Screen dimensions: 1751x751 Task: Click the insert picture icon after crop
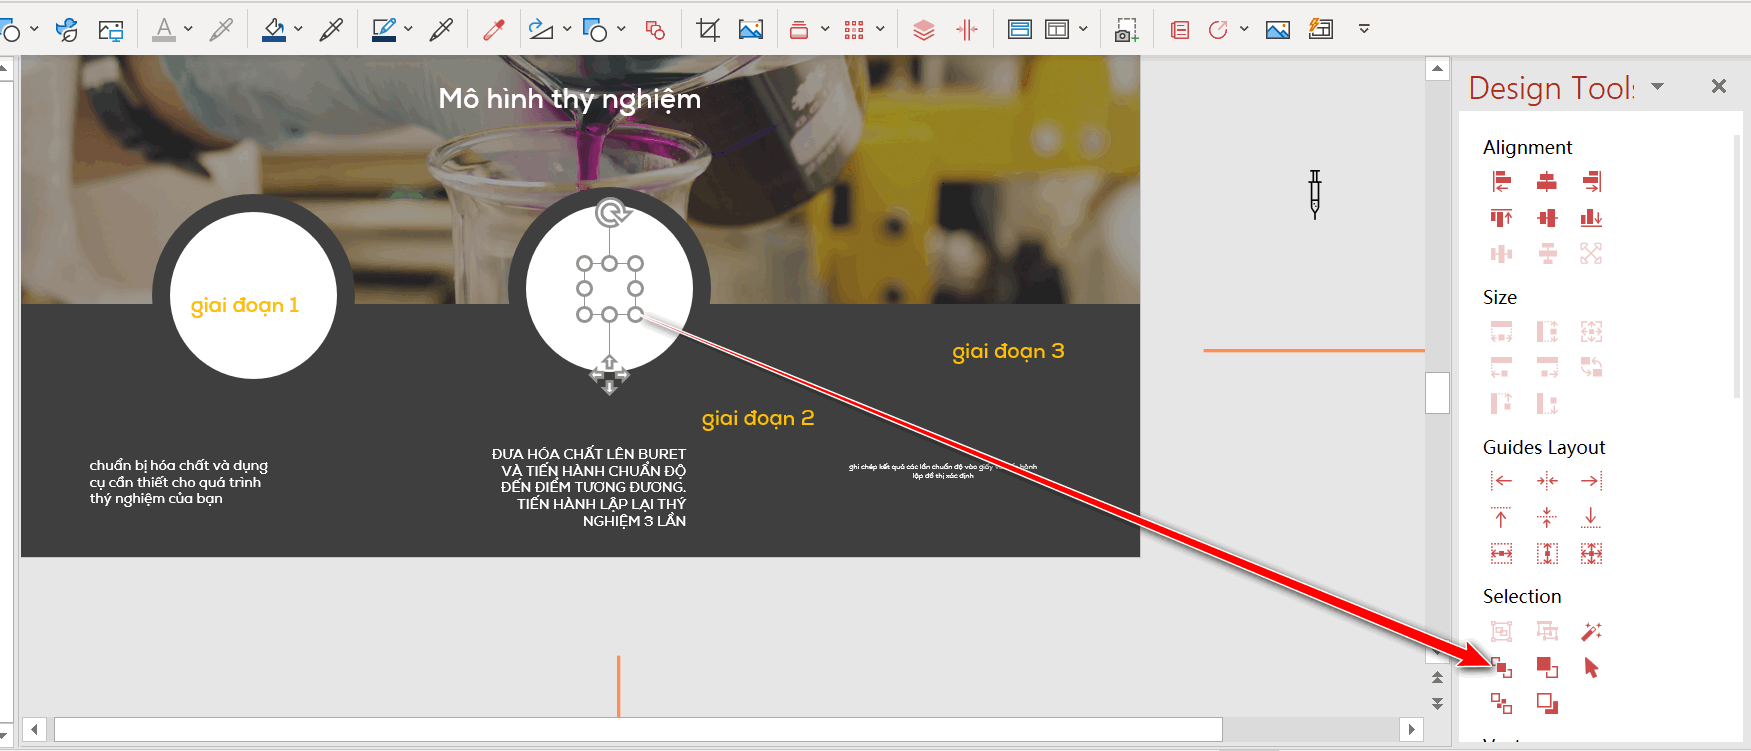point(751,29)
